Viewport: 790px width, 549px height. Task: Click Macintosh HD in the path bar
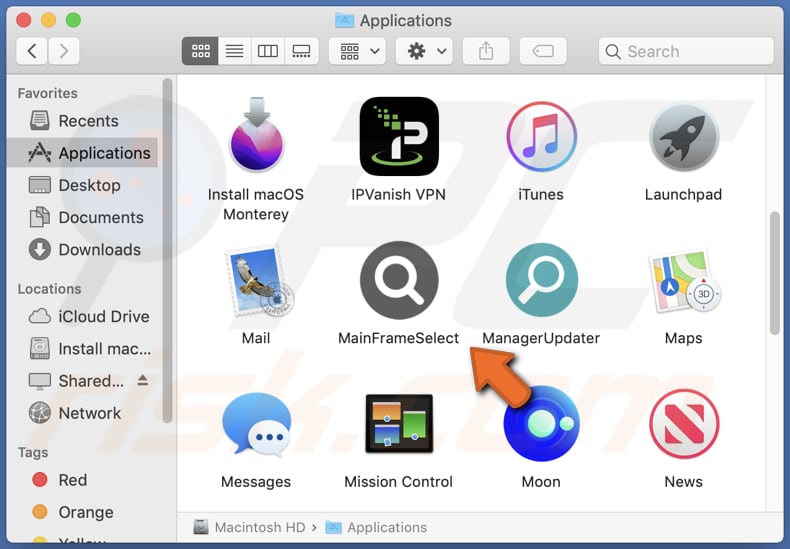click(x=250, y=527)
